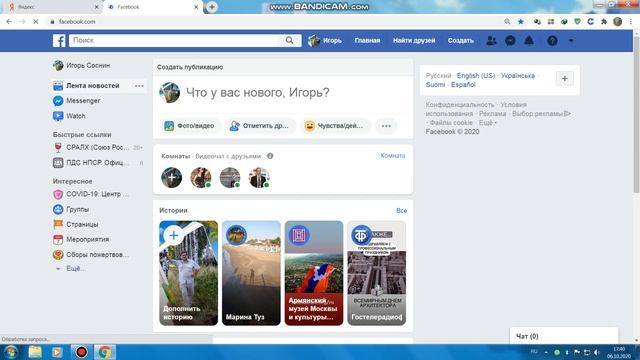Open Лента новостей options ellipsis
Image resolution: width=640 pixels, height=360 pixels.
[x=139, y=86]
